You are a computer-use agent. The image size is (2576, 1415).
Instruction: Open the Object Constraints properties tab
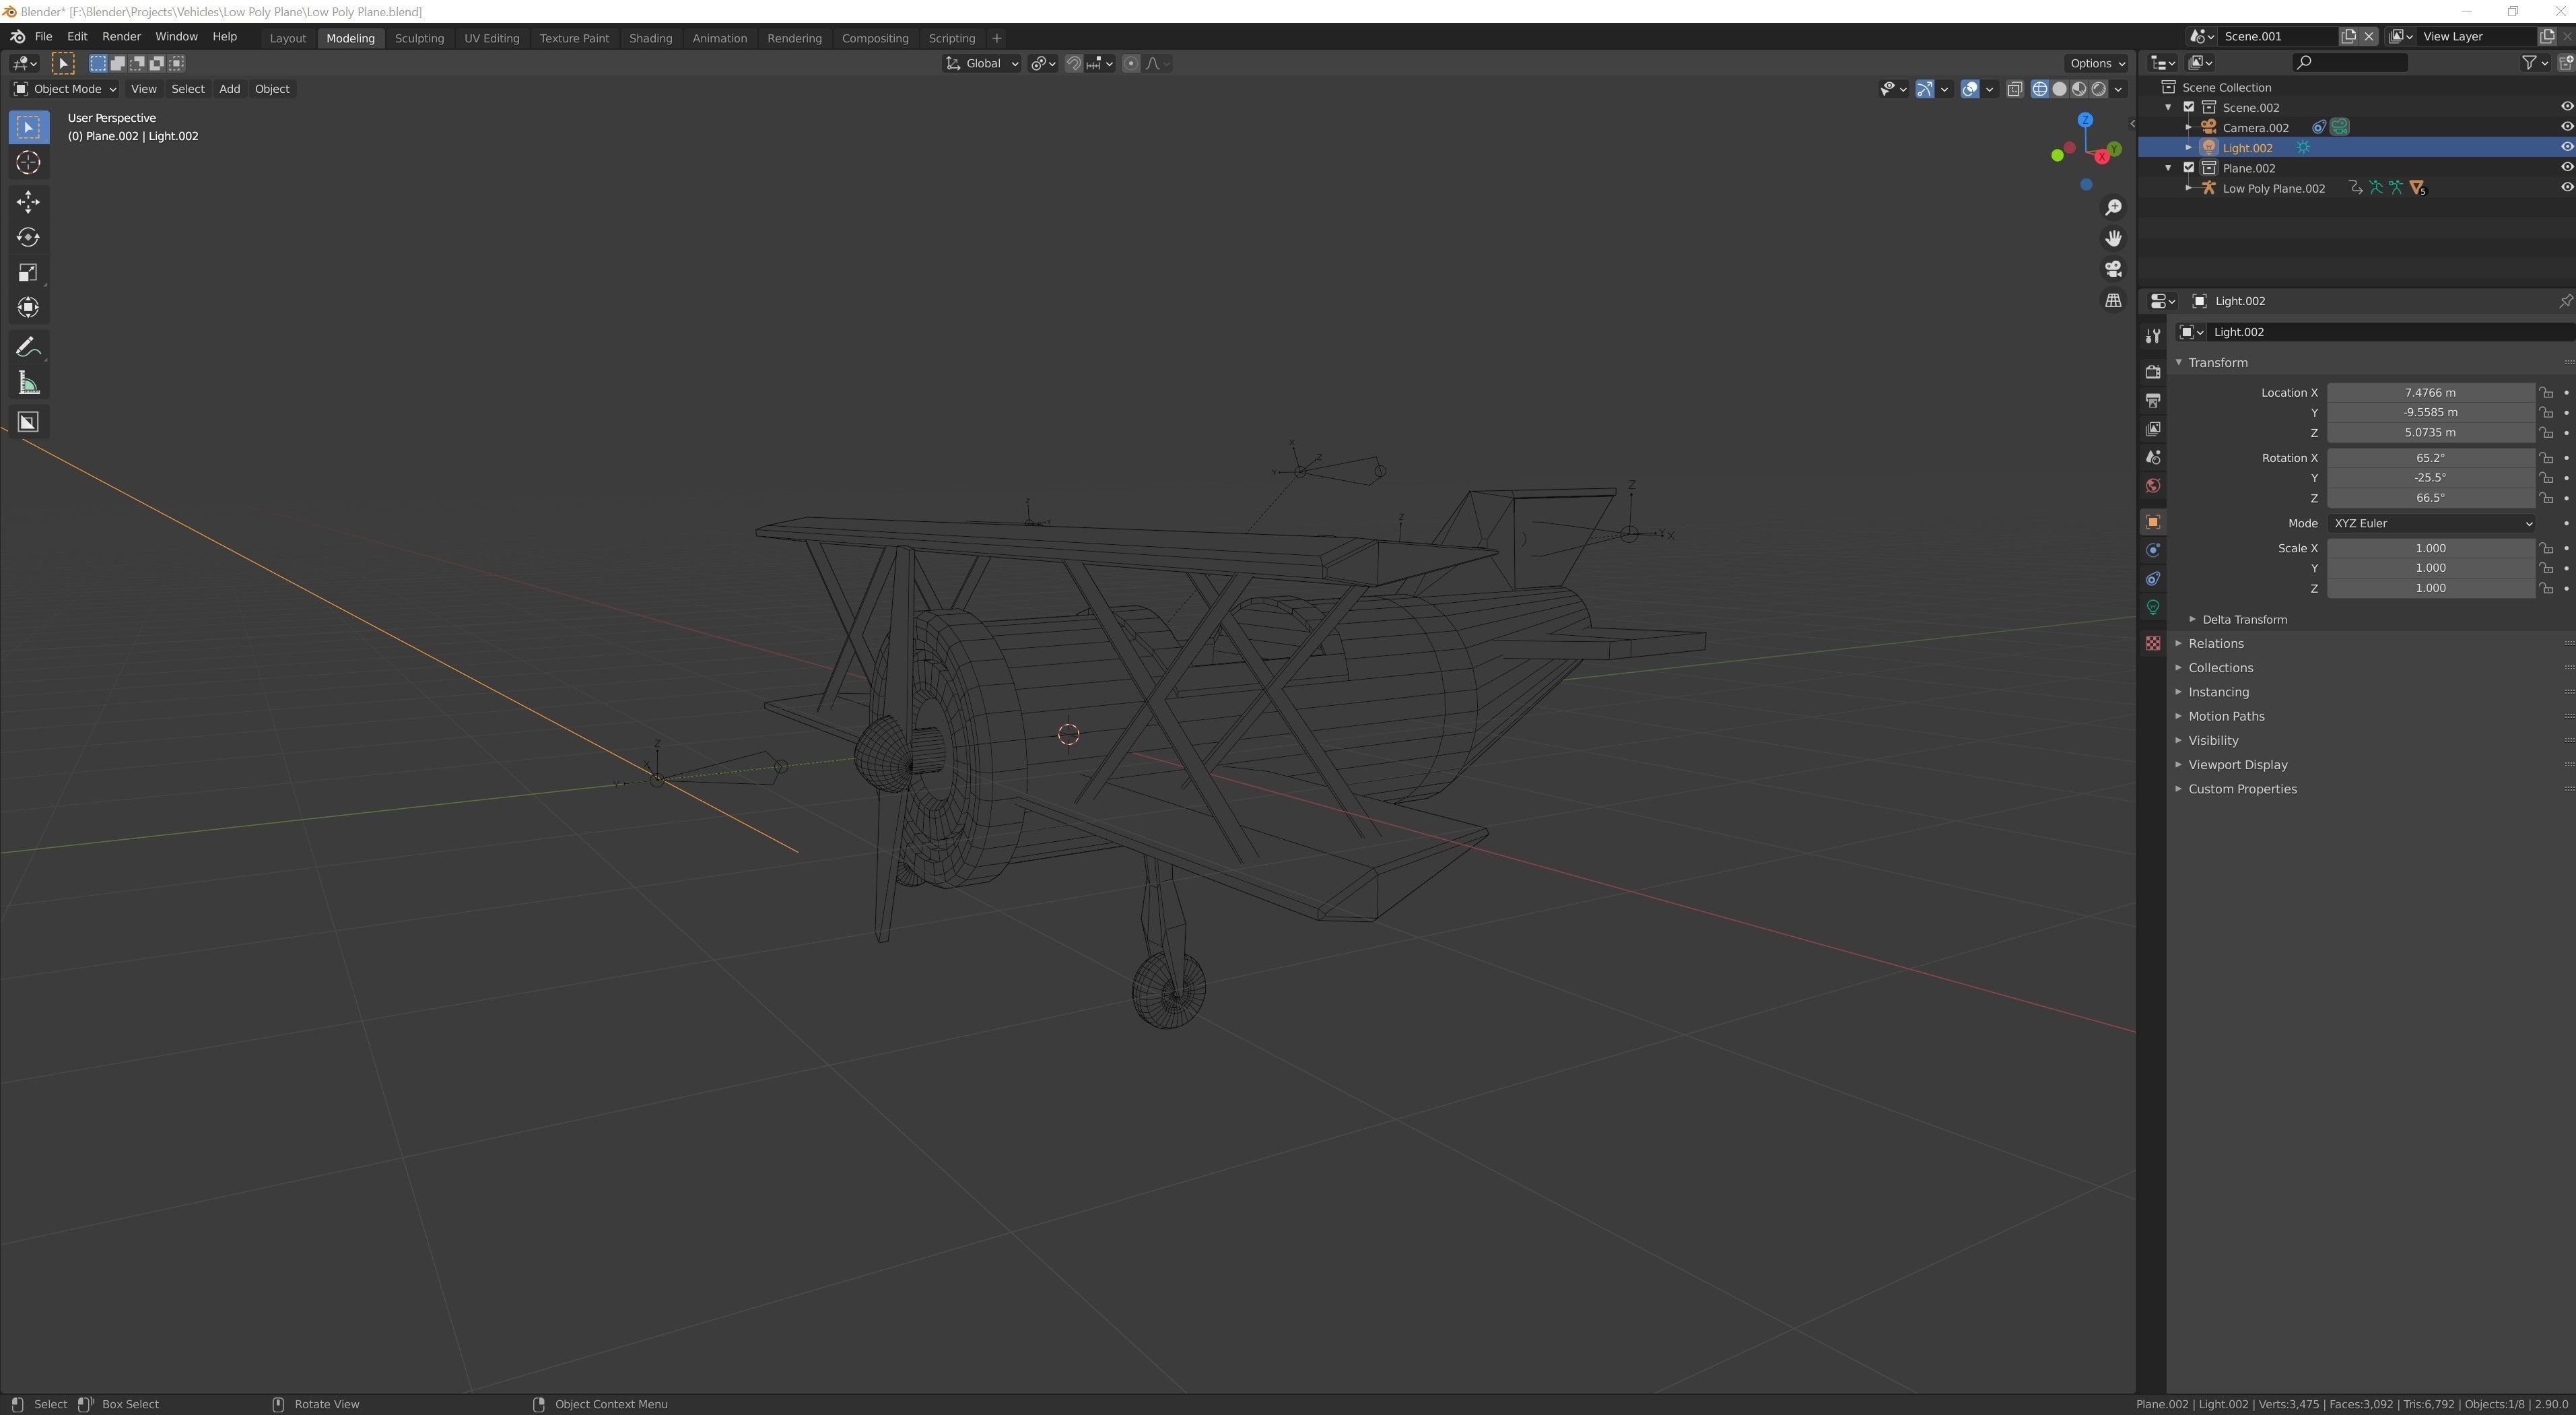point(2153,579)
